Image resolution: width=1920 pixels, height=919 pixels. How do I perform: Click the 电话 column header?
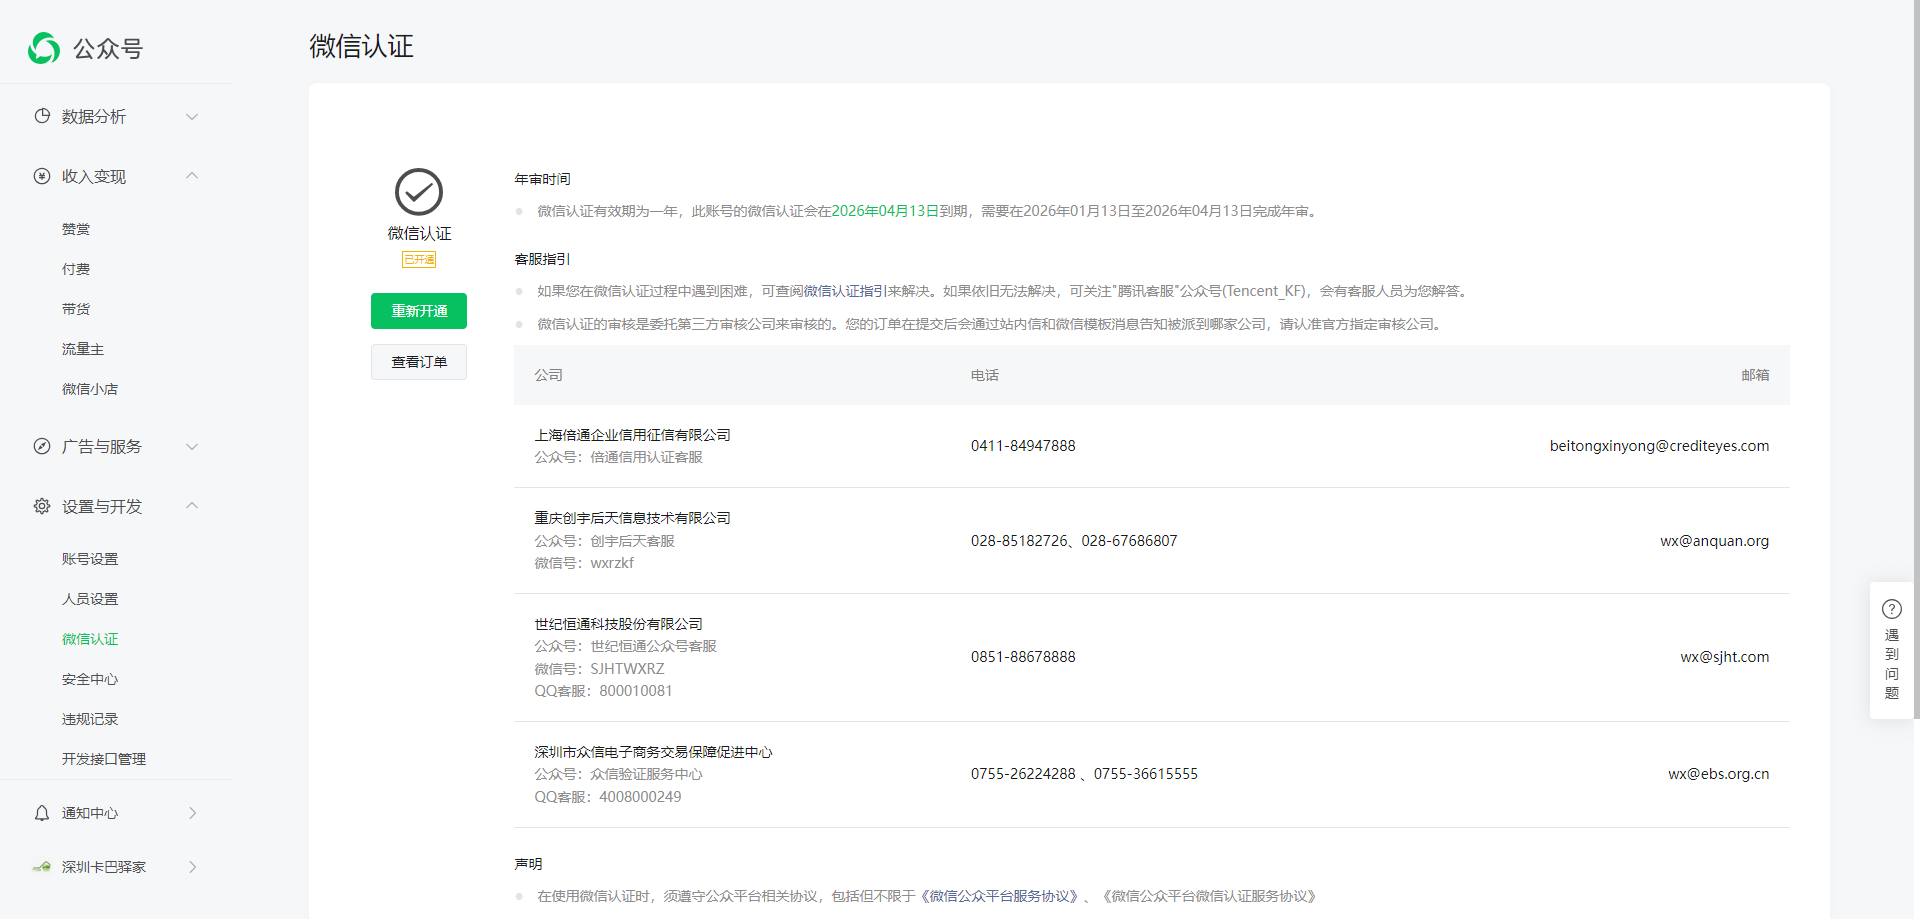(x=985, y=375)
